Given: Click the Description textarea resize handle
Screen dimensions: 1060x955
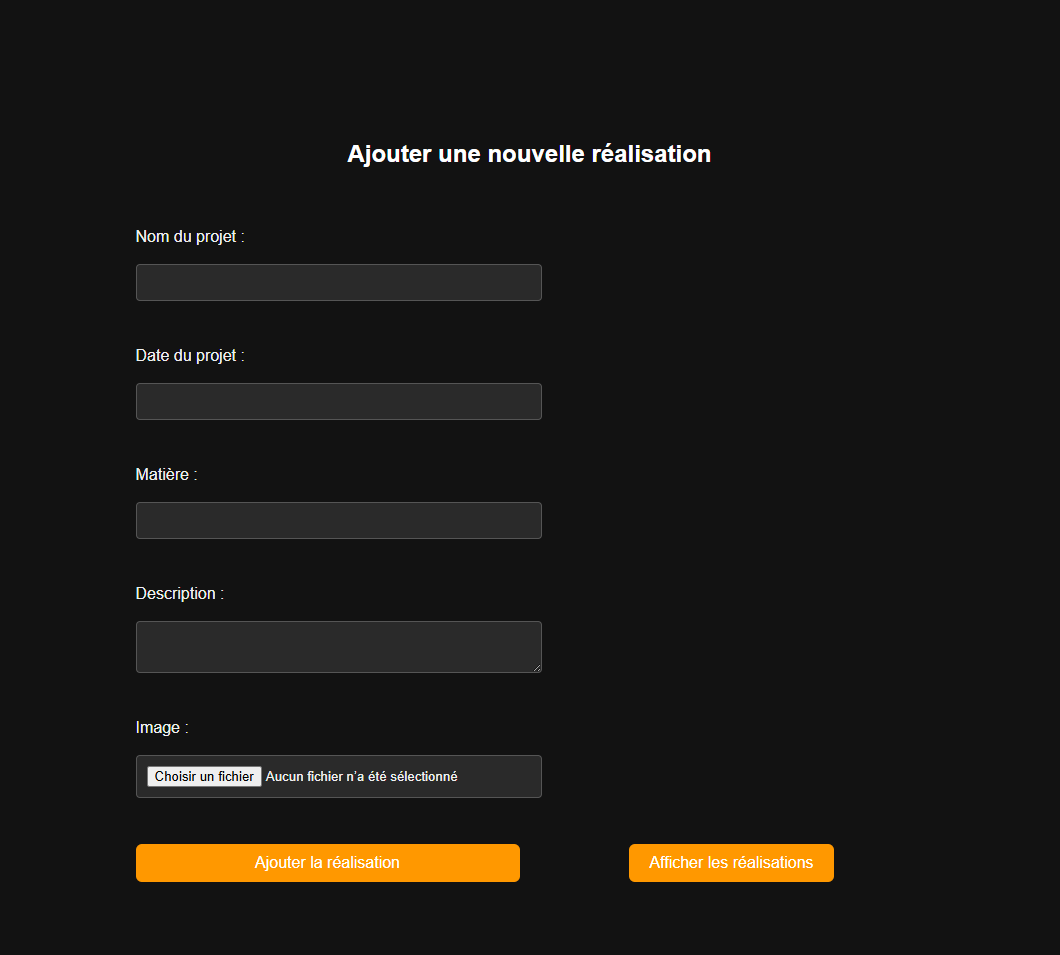Looking at the screenshot, I should click(536, 667).
